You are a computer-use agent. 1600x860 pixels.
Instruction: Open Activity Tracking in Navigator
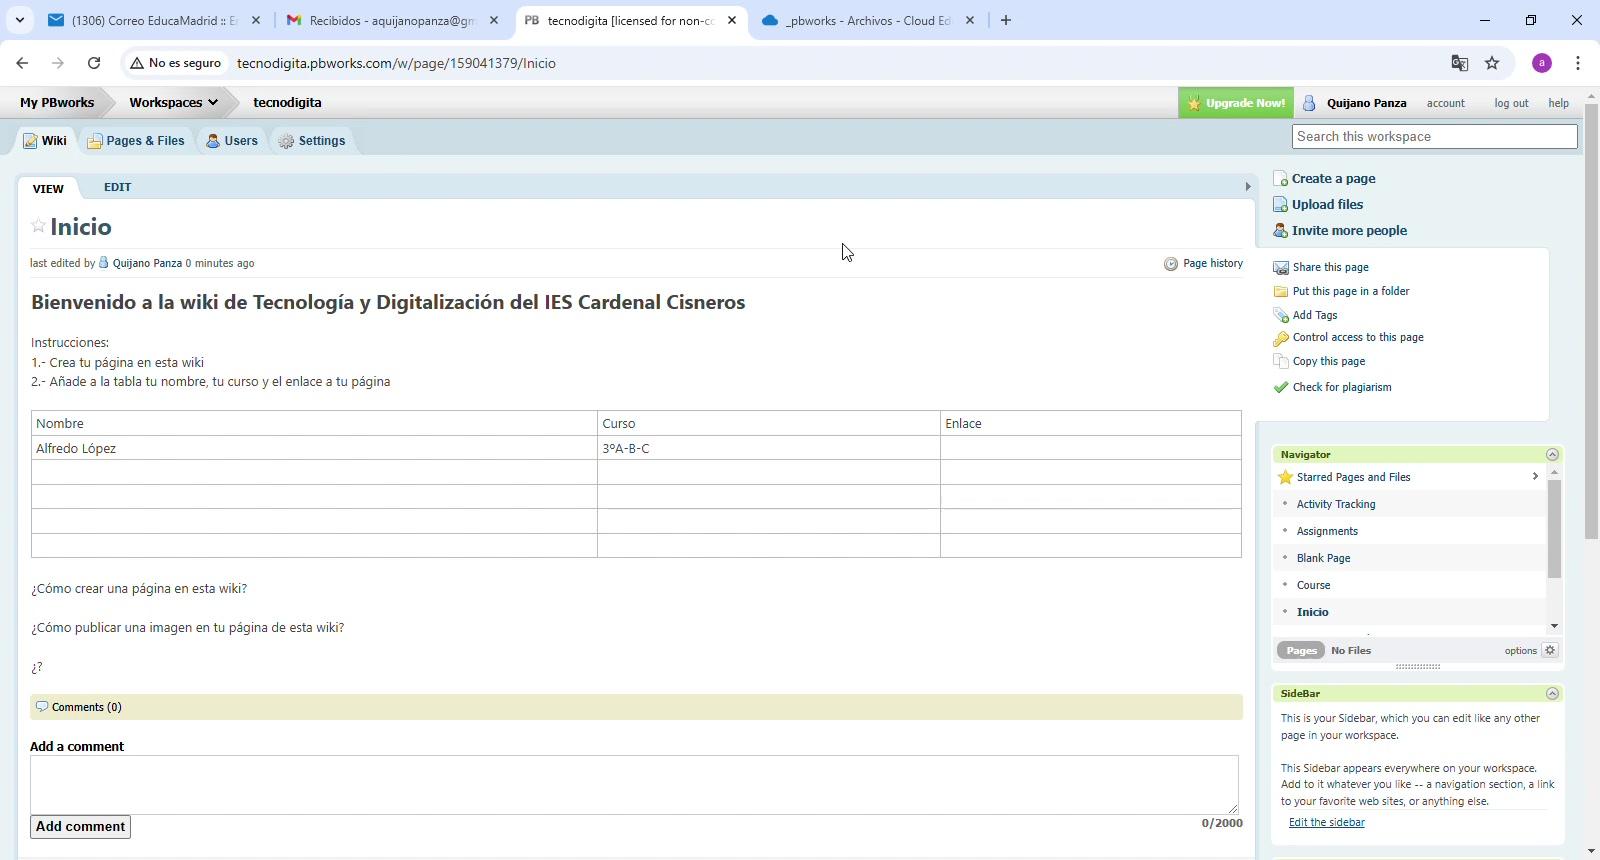[x=1336, y=505]
